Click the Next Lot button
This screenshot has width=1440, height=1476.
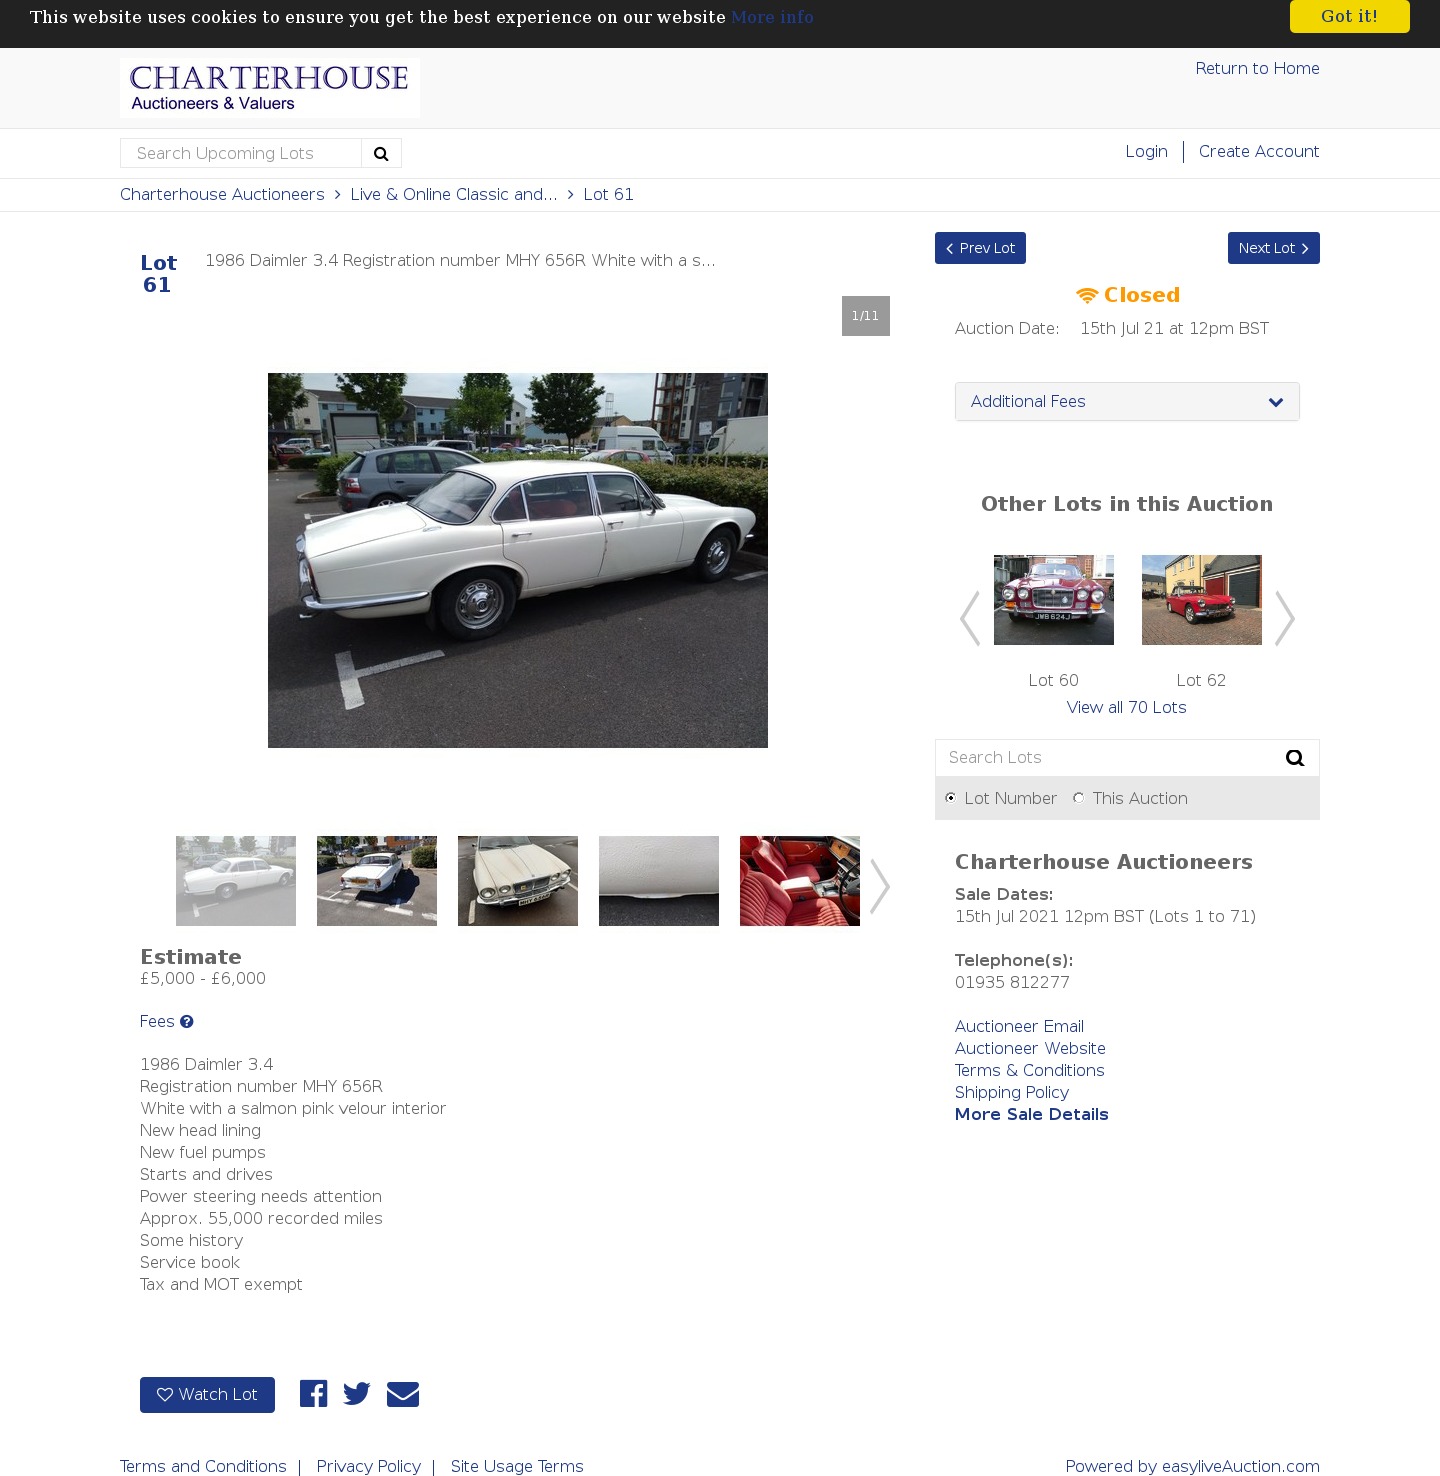(x=1273, y=248)
